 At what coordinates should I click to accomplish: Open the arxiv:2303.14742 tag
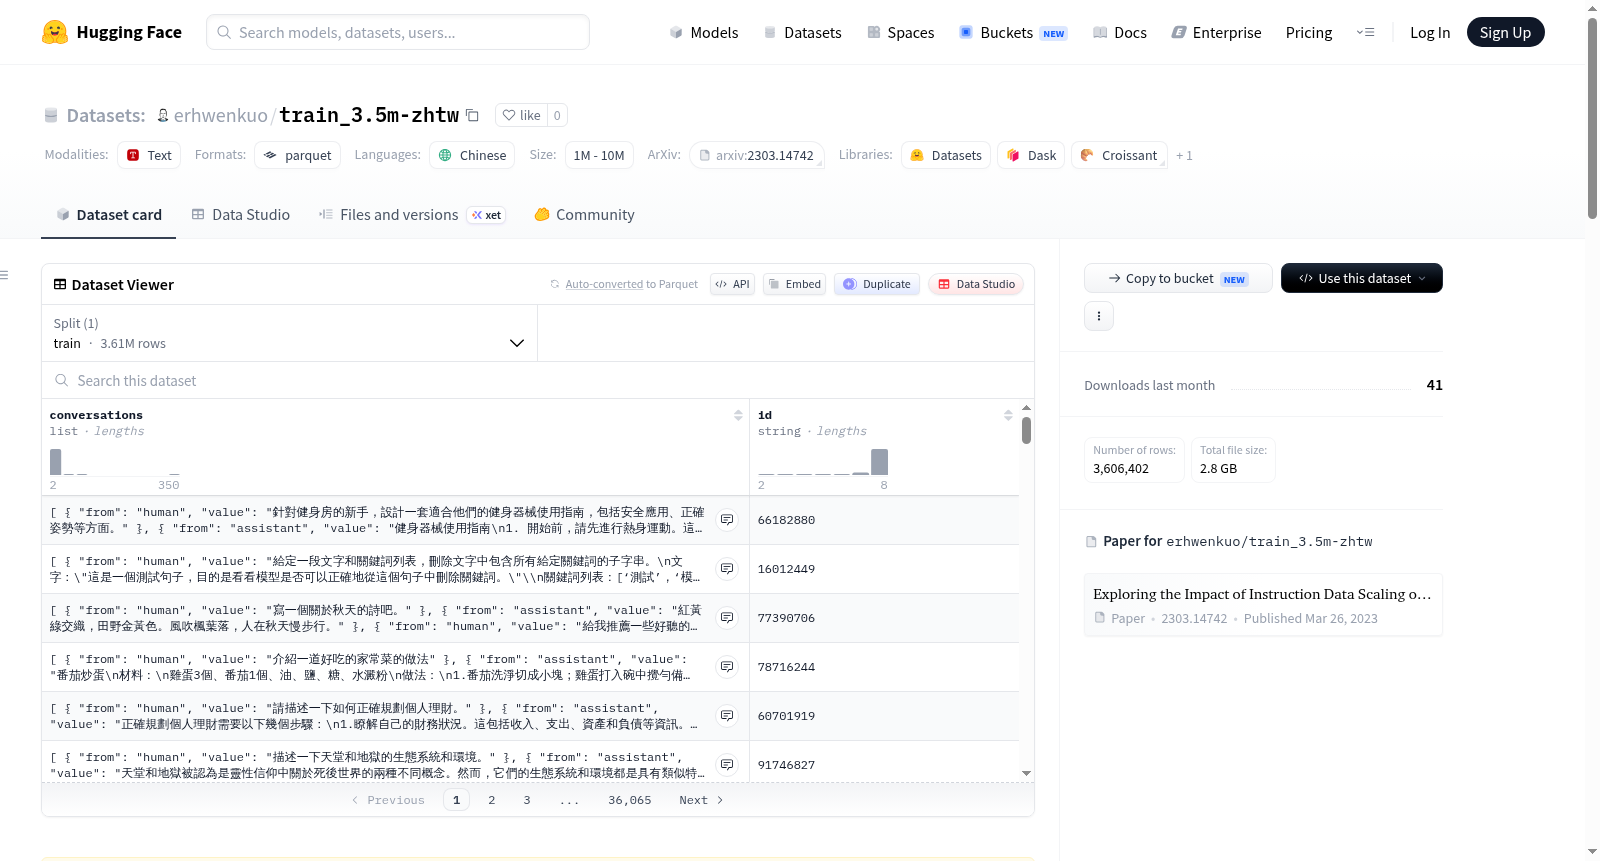(x=756, y=155)
